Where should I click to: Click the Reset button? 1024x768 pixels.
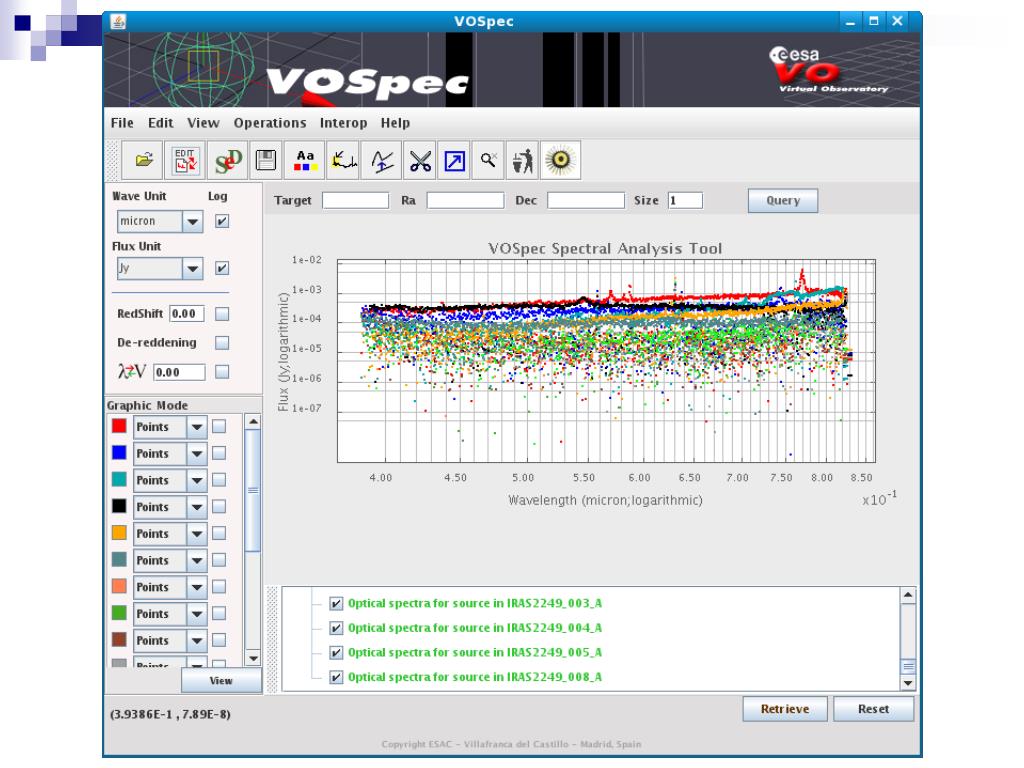[x=874, y=709]
